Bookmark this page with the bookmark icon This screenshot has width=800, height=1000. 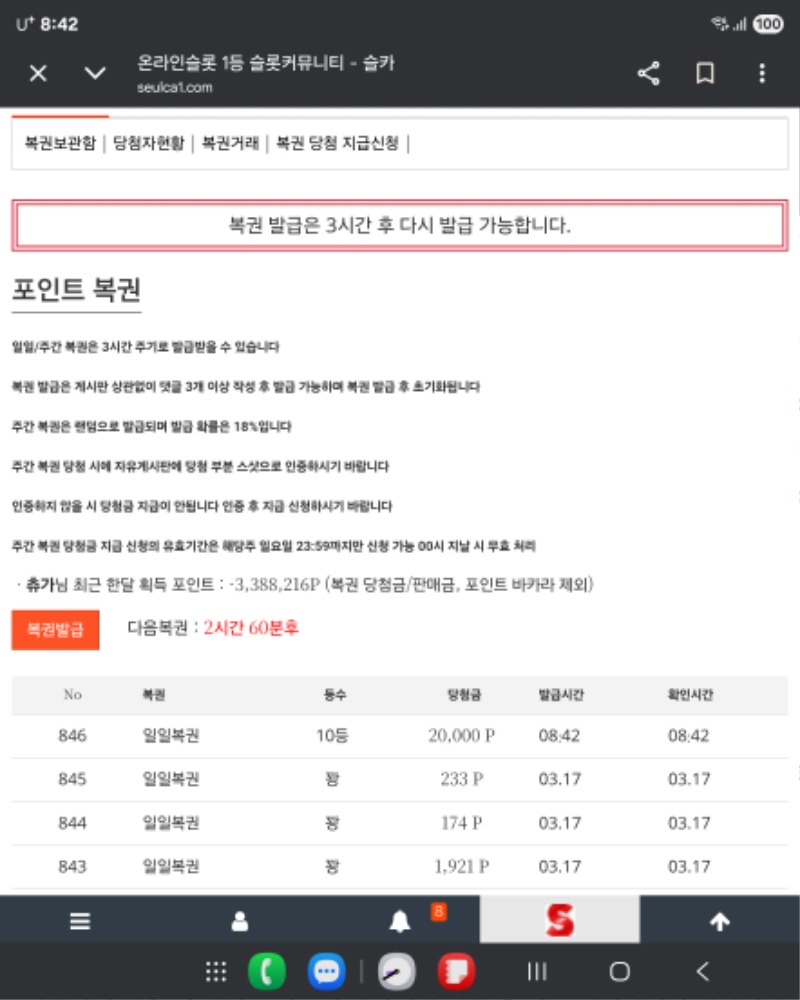pos(705,74)
